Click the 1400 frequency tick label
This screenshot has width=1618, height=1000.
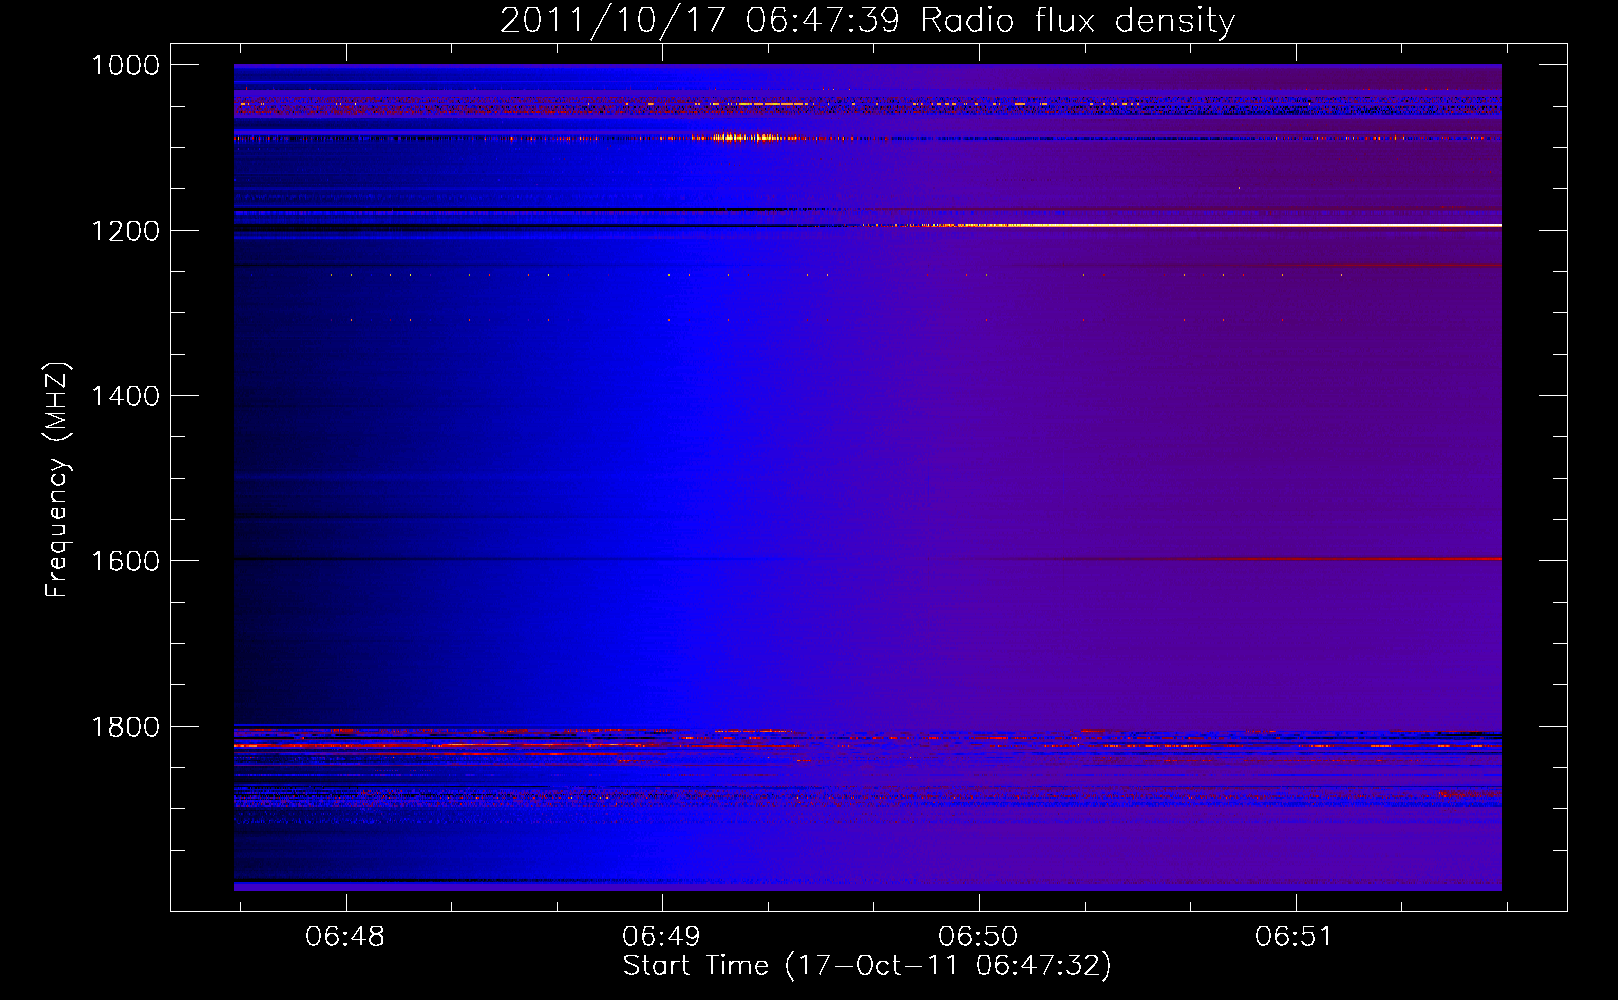tap(125, 396)
